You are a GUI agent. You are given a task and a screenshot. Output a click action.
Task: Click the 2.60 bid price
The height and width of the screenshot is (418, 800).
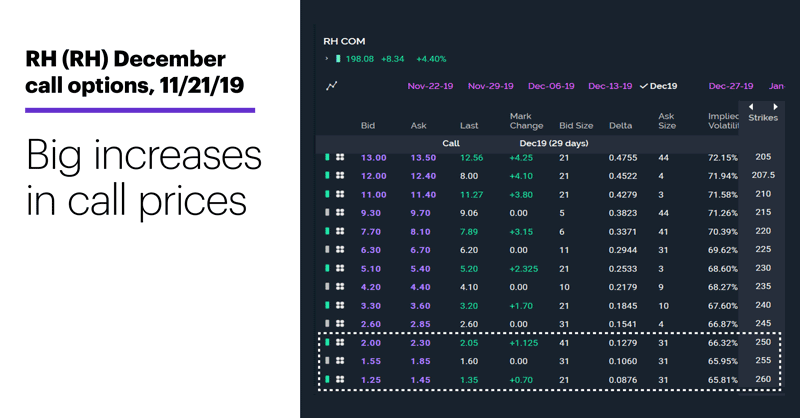pos(371,324)
